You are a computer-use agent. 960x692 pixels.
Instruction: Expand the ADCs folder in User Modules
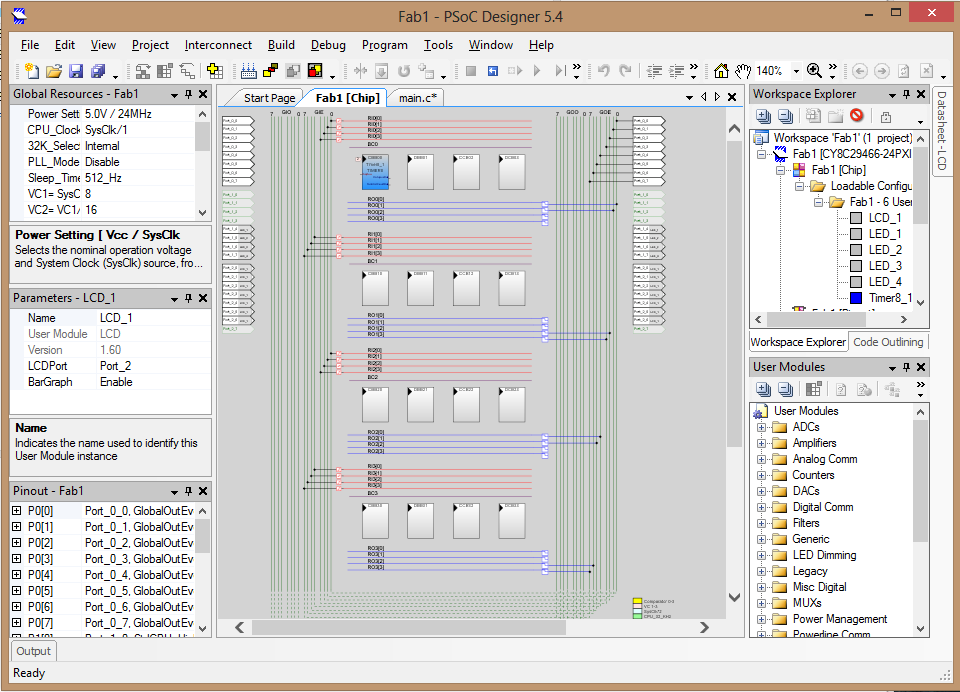[762, 428]
